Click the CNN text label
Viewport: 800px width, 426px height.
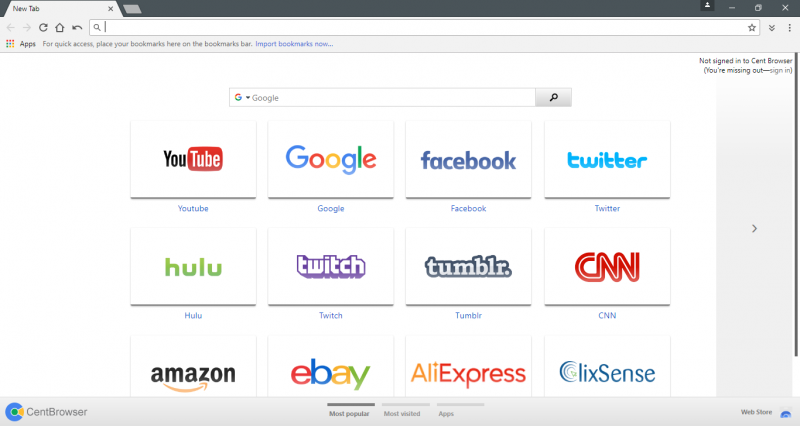click(x=607, y=315)
